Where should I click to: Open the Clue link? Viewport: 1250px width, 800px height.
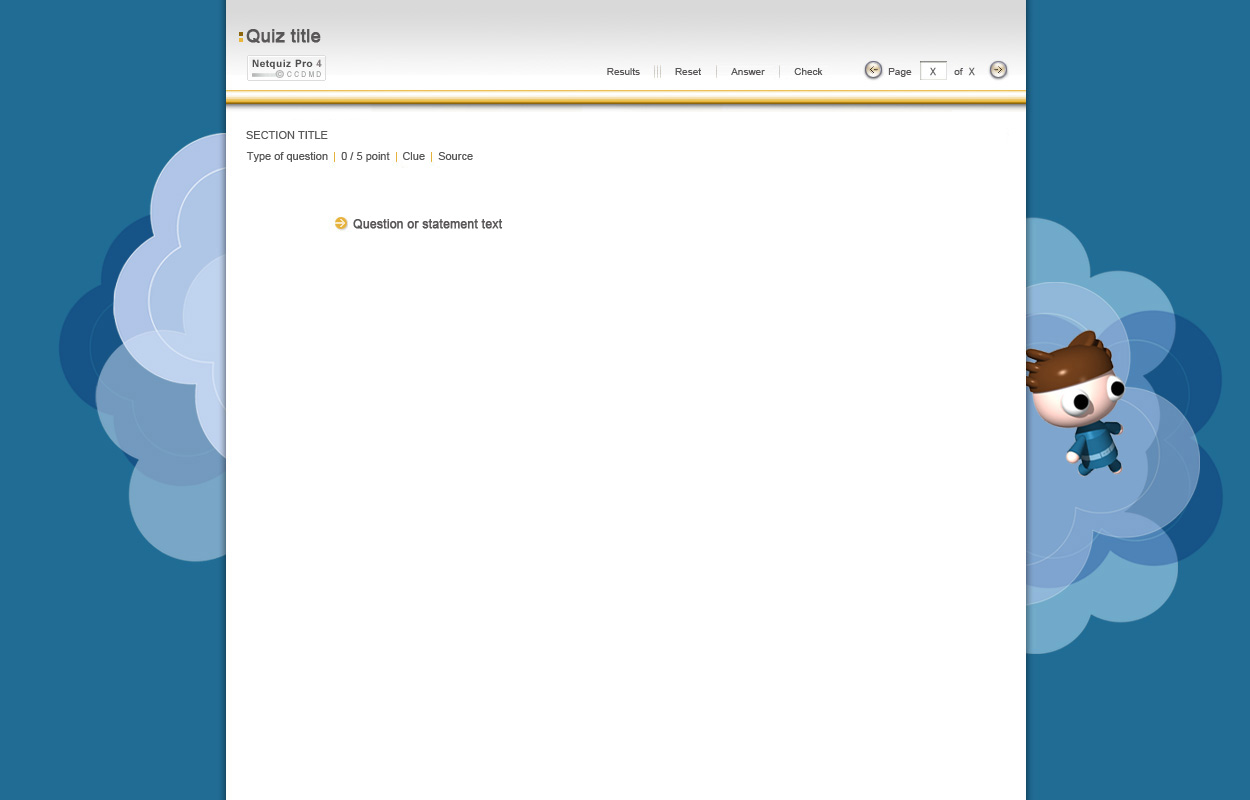click(413, 157)
